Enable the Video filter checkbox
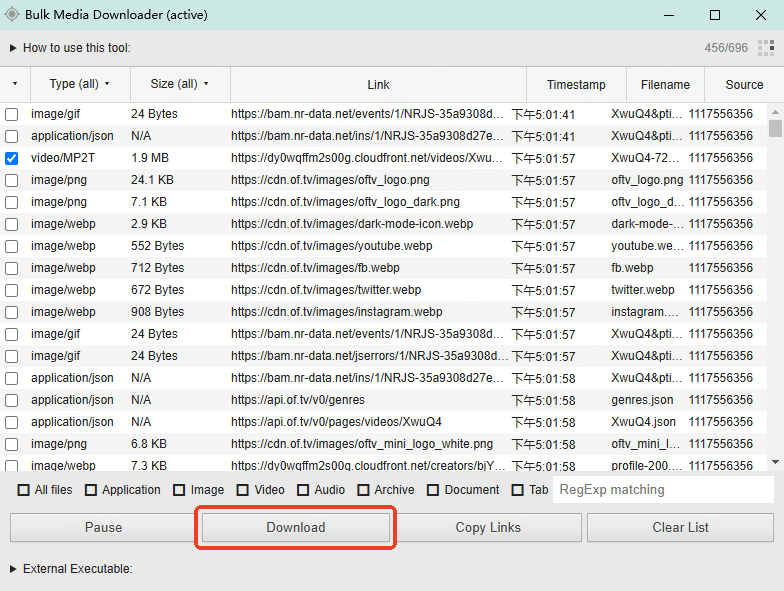Screen dimensions: 784x591 (x=242, y=490)
